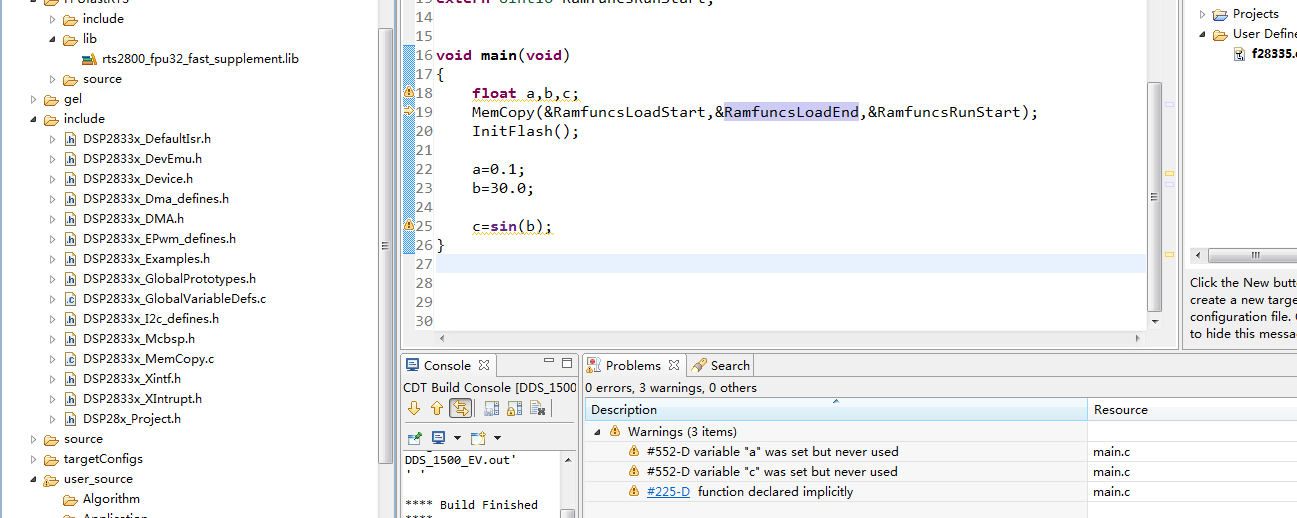Select DSP28x_Project.h file
Image resolution: width=1297 pixels, height=518 pixels.
(x=132, y=419)
